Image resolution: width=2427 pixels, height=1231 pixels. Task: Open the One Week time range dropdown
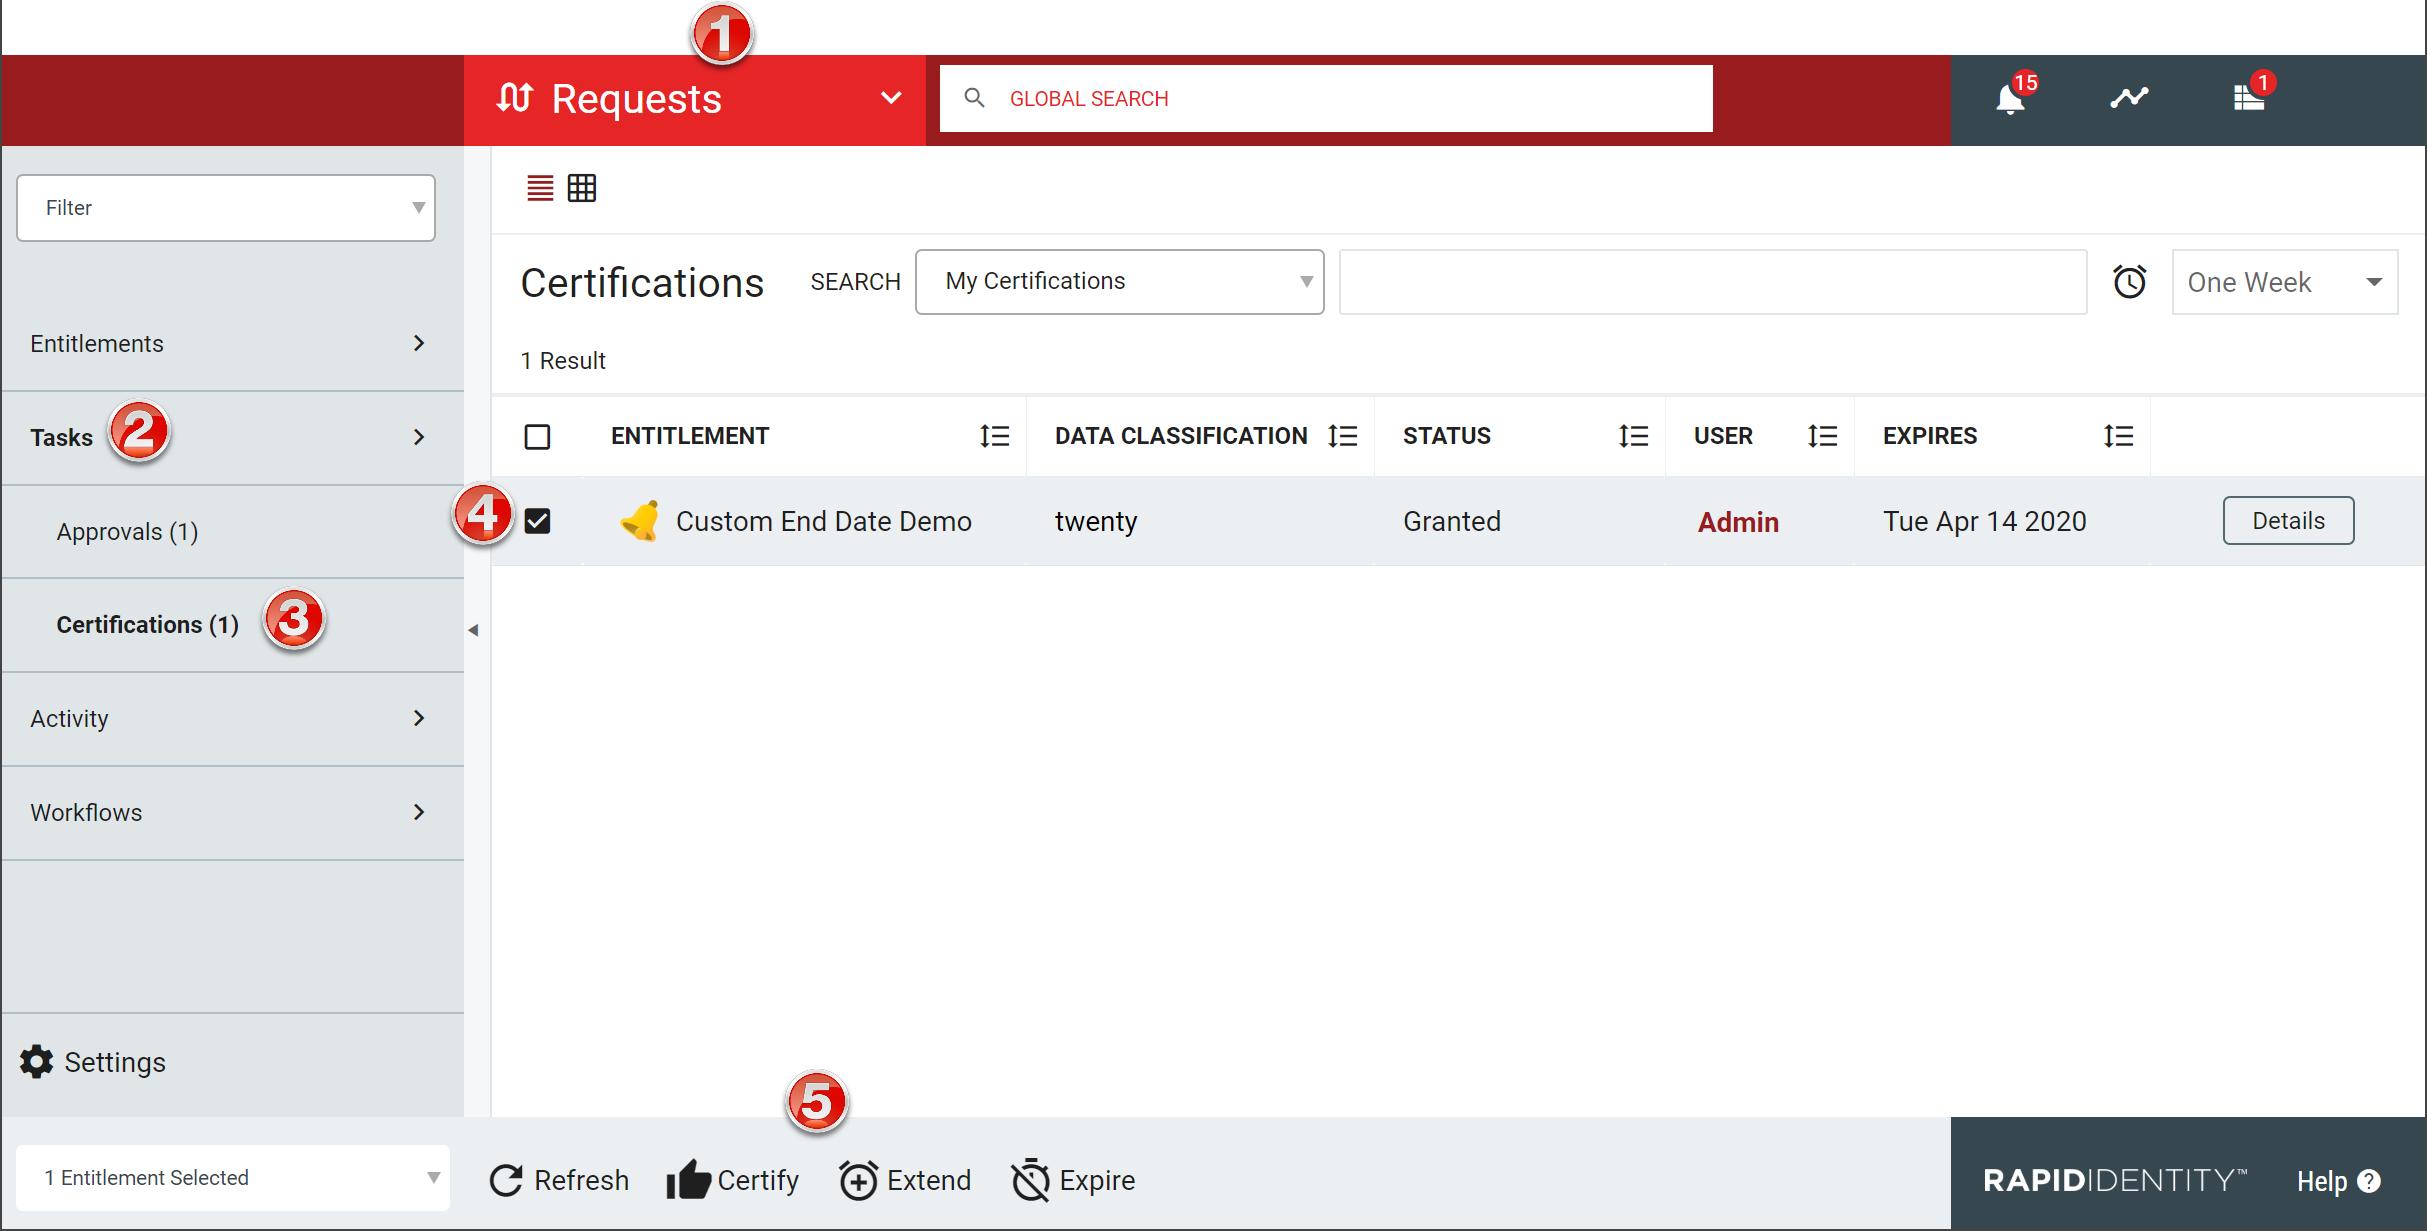pos(2285,282)
